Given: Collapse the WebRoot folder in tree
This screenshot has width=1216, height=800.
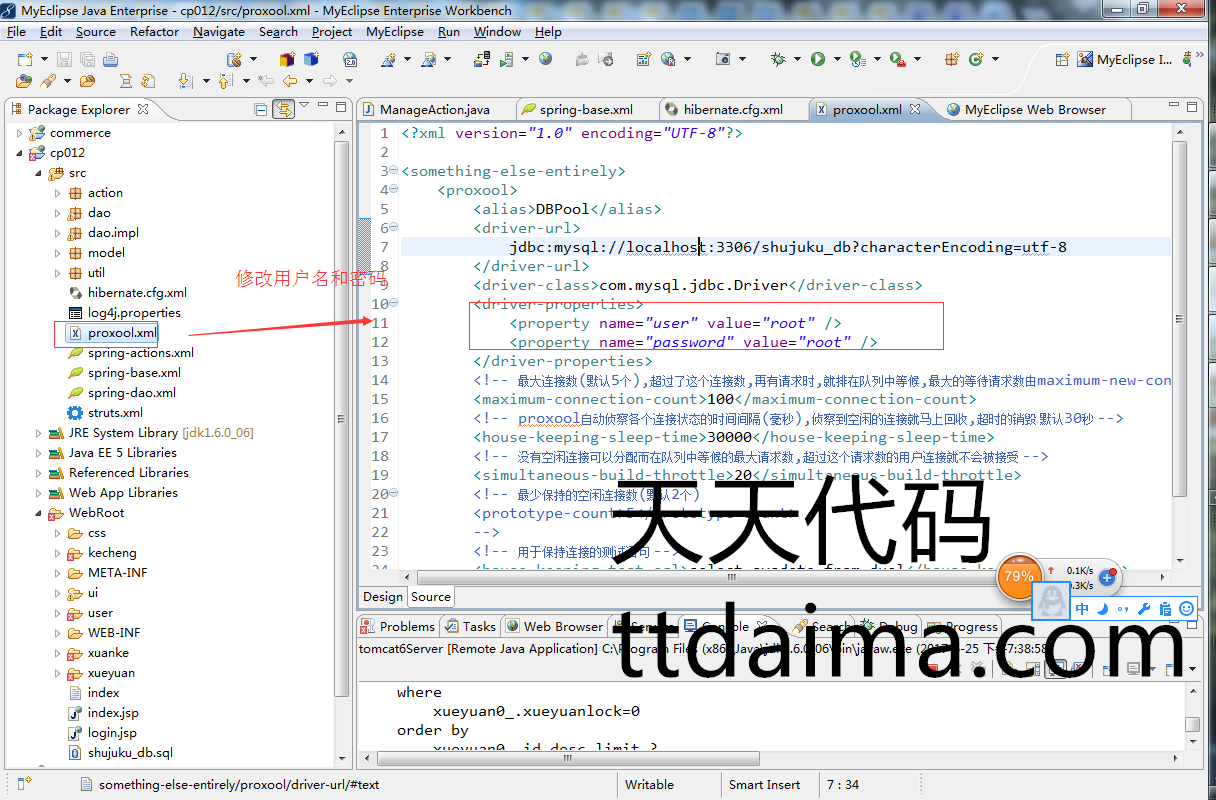Looking at the screenshot, I should point(39,513).
